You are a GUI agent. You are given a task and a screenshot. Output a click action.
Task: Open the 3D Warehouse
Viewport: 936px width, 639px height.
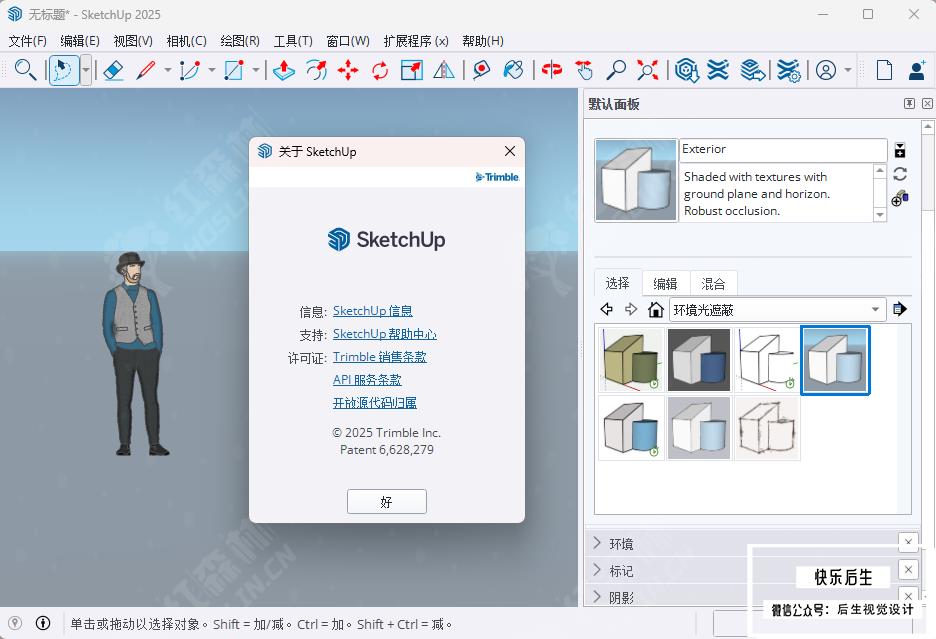[686, 70]
